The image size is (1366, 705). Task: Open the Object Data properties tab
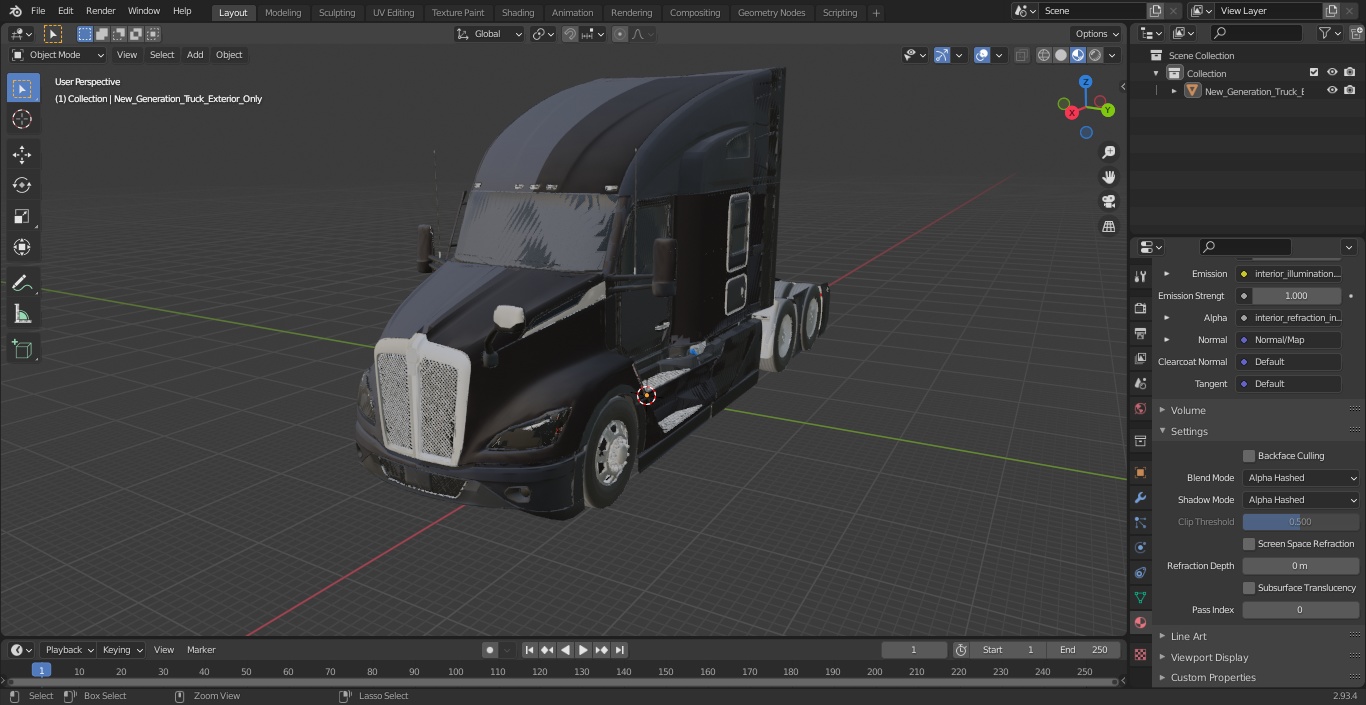[1140, 597]
